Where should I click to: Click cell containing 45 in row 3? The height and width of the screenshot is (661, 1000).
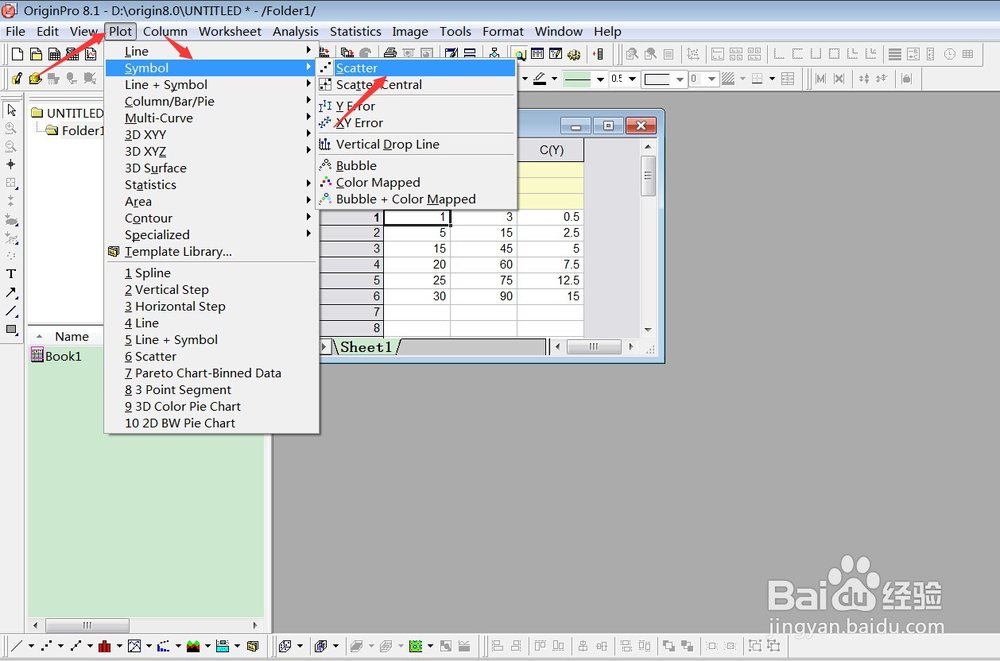pyautogui.click(x=484, y=249)
